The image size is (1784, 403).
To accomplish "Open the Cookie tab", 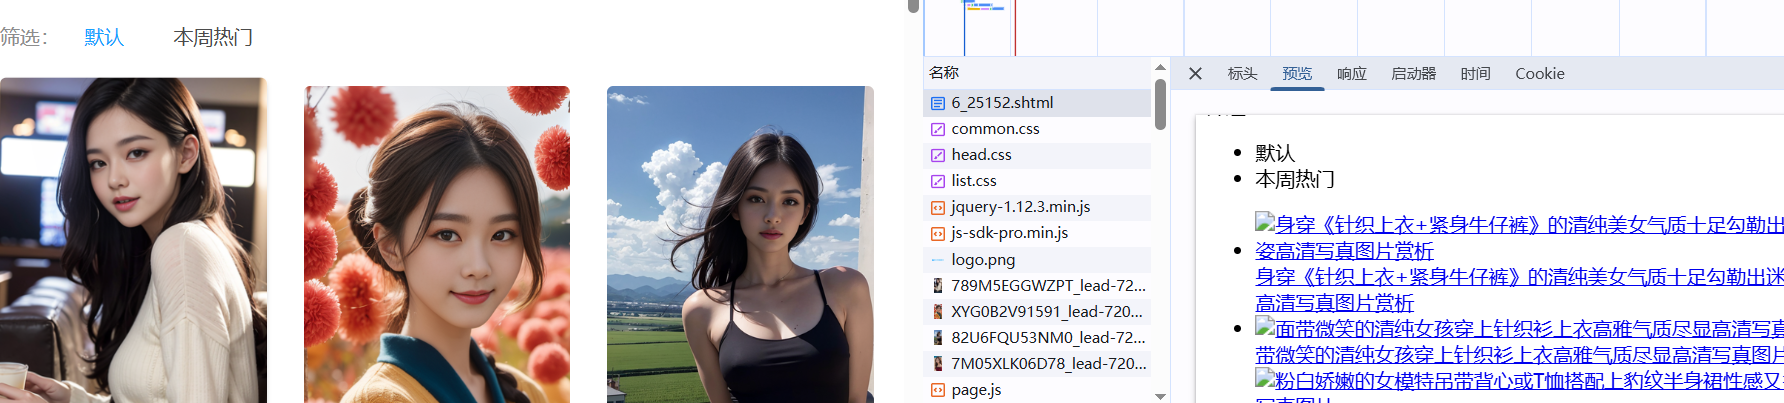I will [1539, 74].
